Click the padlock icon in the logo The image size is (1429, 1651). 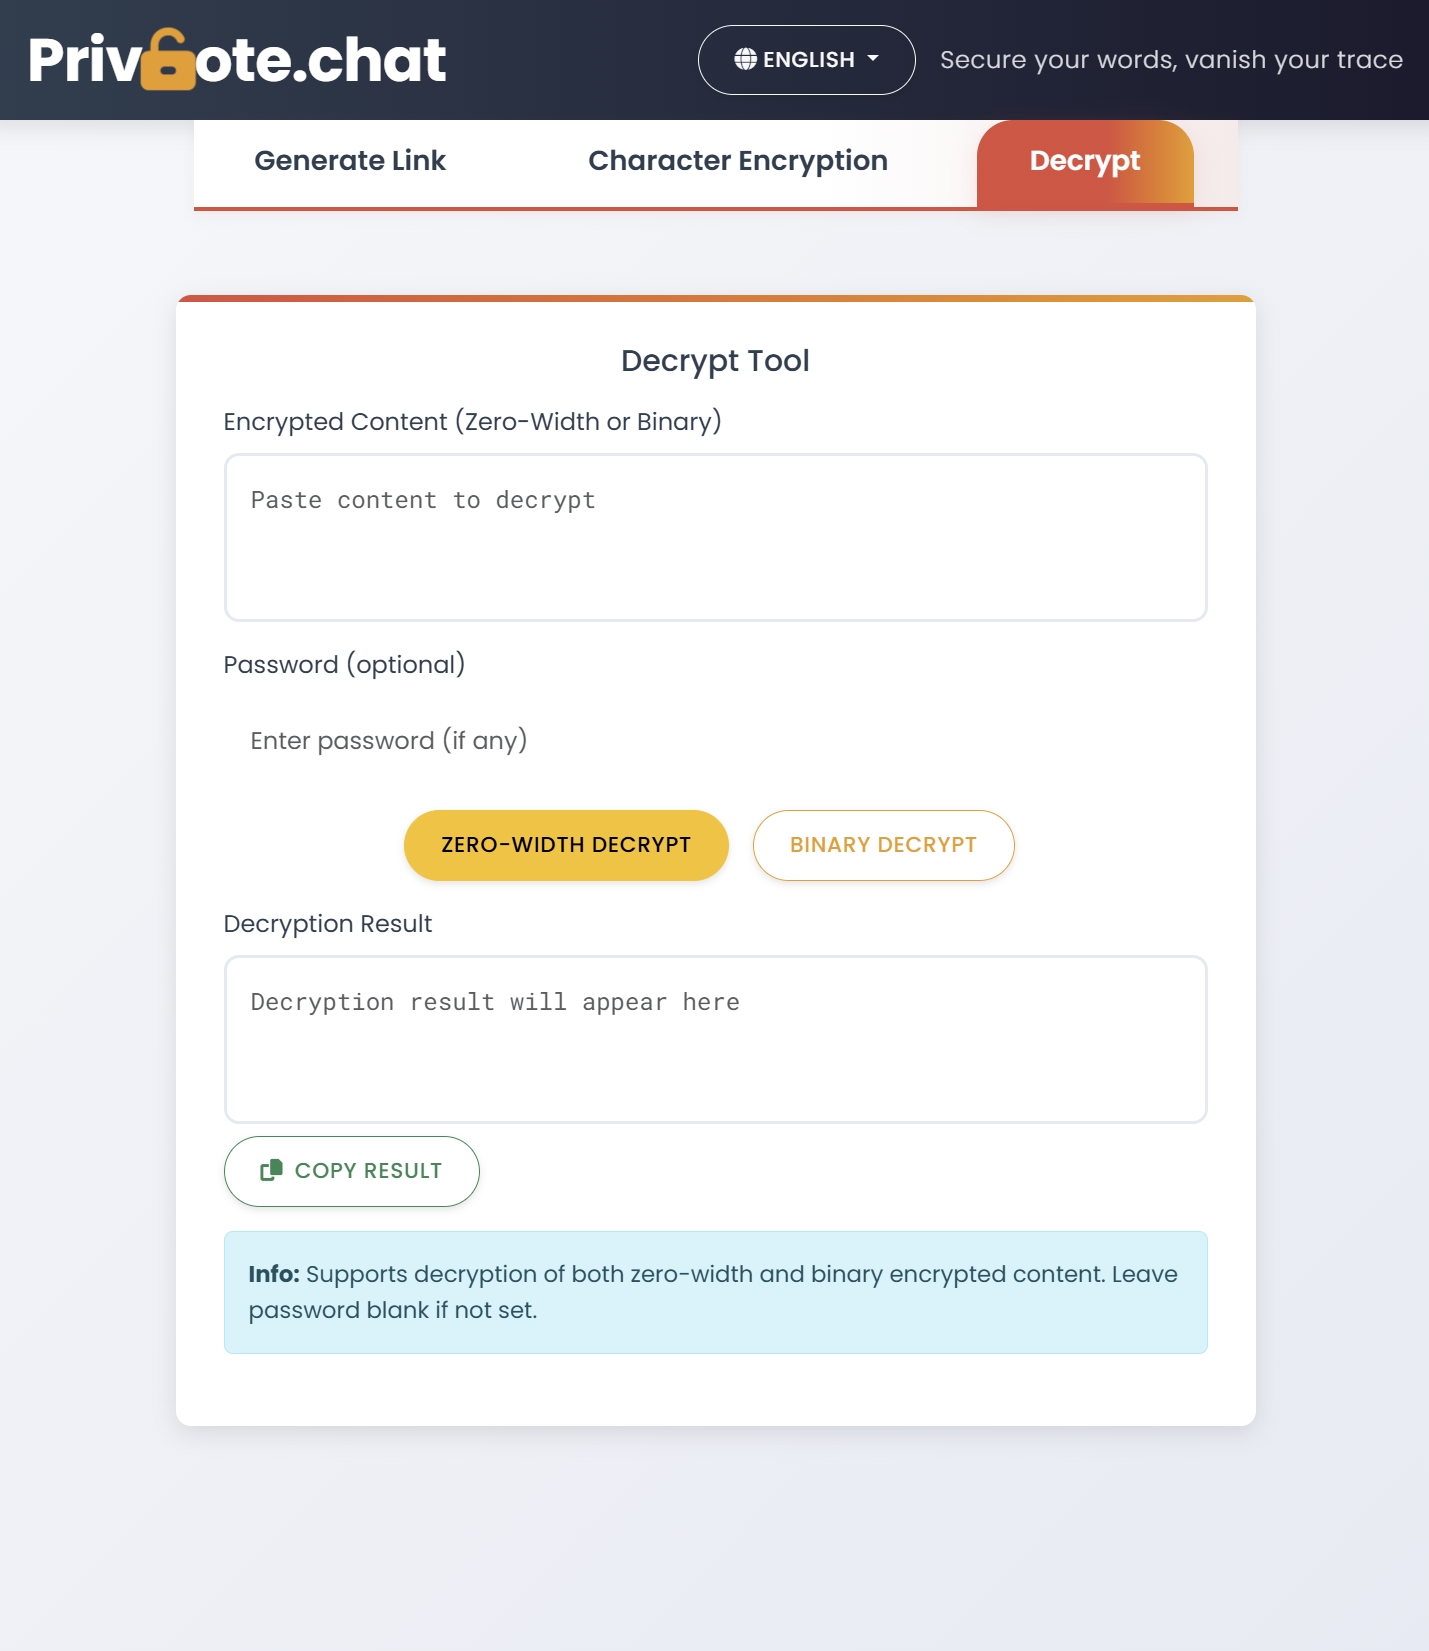(168, 60)
